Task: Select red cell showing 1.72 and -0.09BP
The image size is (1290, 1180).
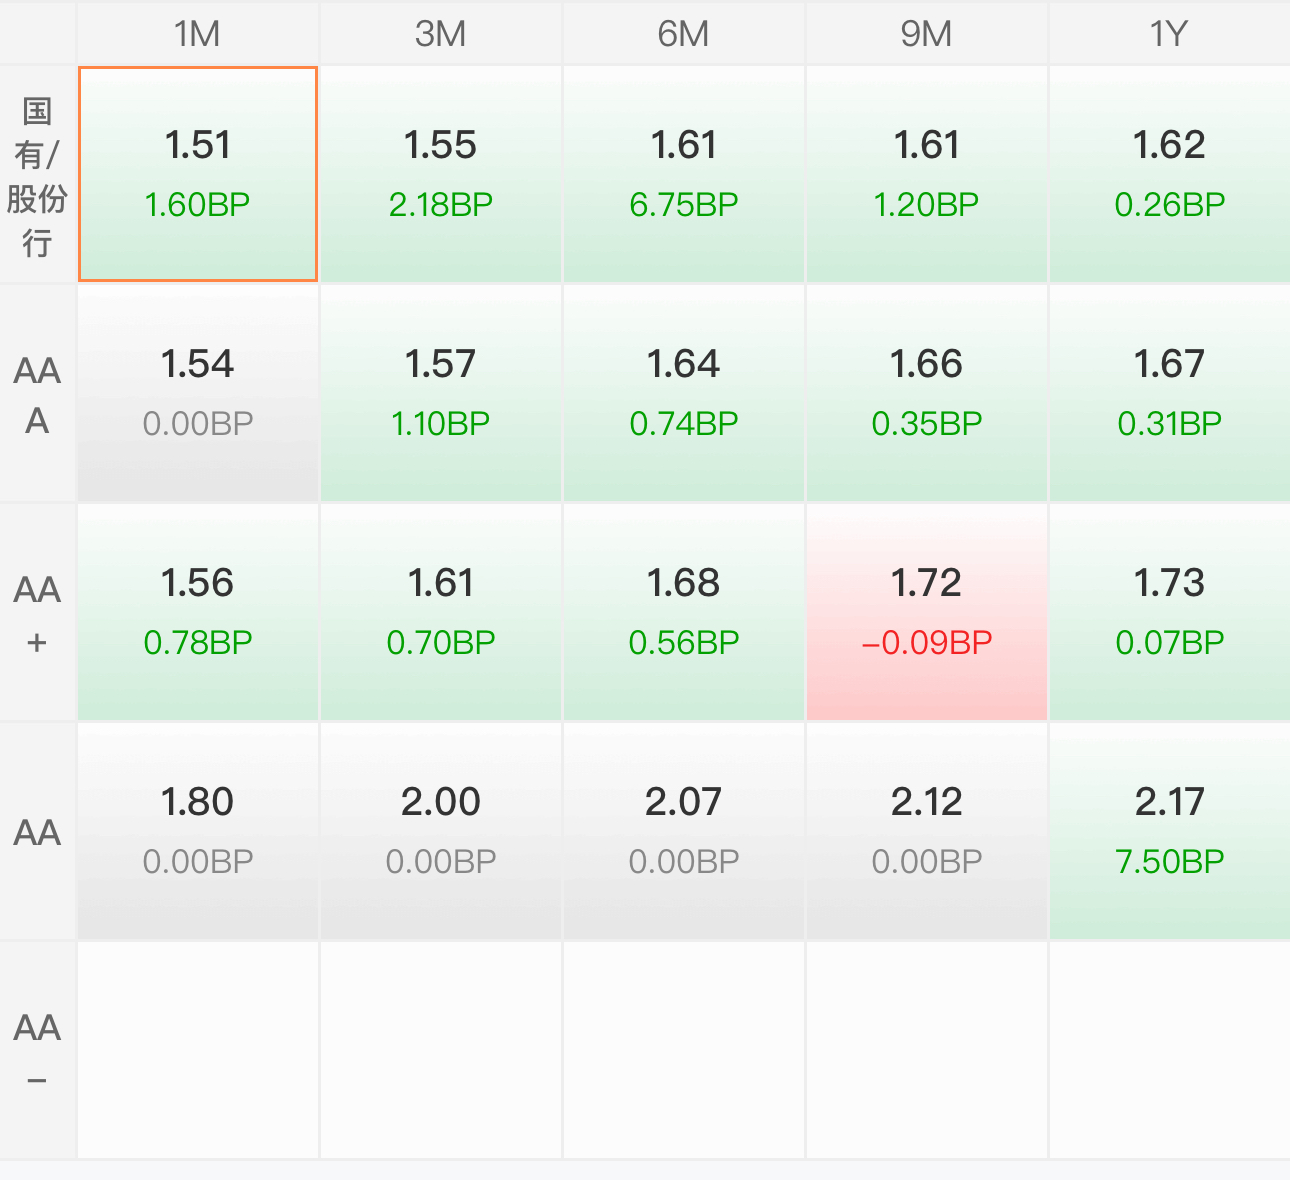Action: pos(927,612)
